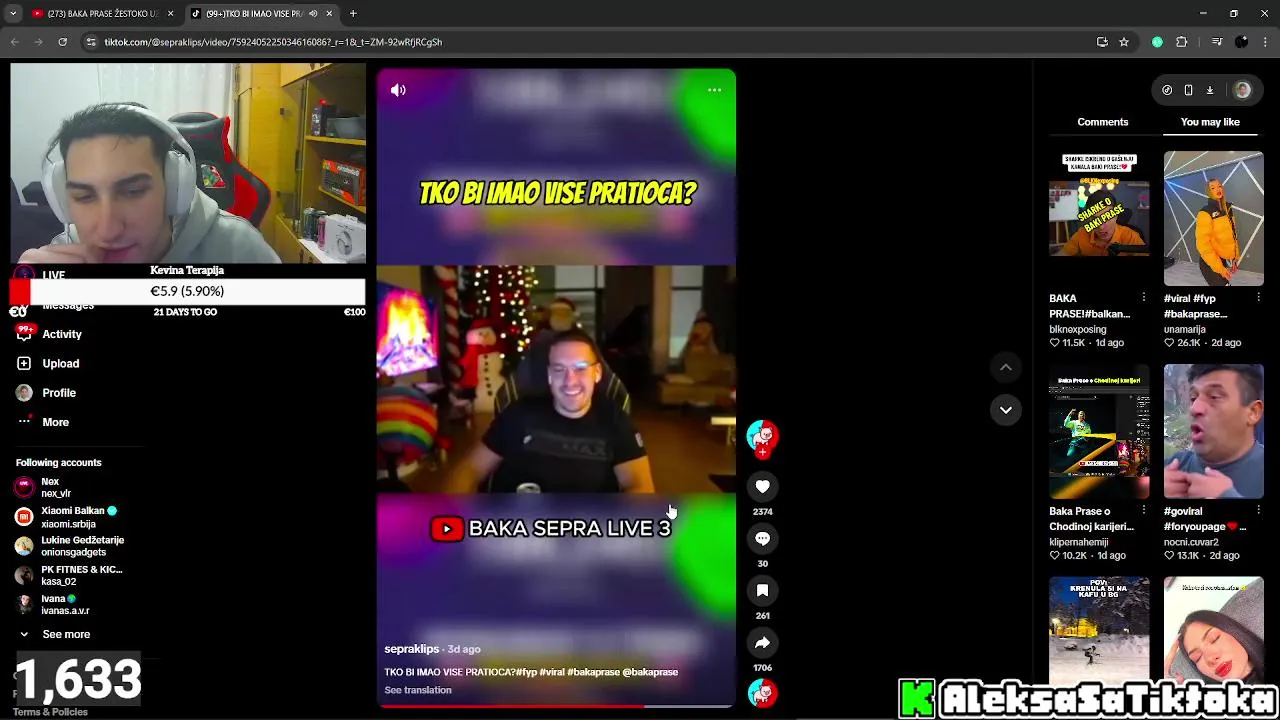Click the Terms & Policies link
Viewport: 1280px width, 720px height.
[x=50, y=712]
